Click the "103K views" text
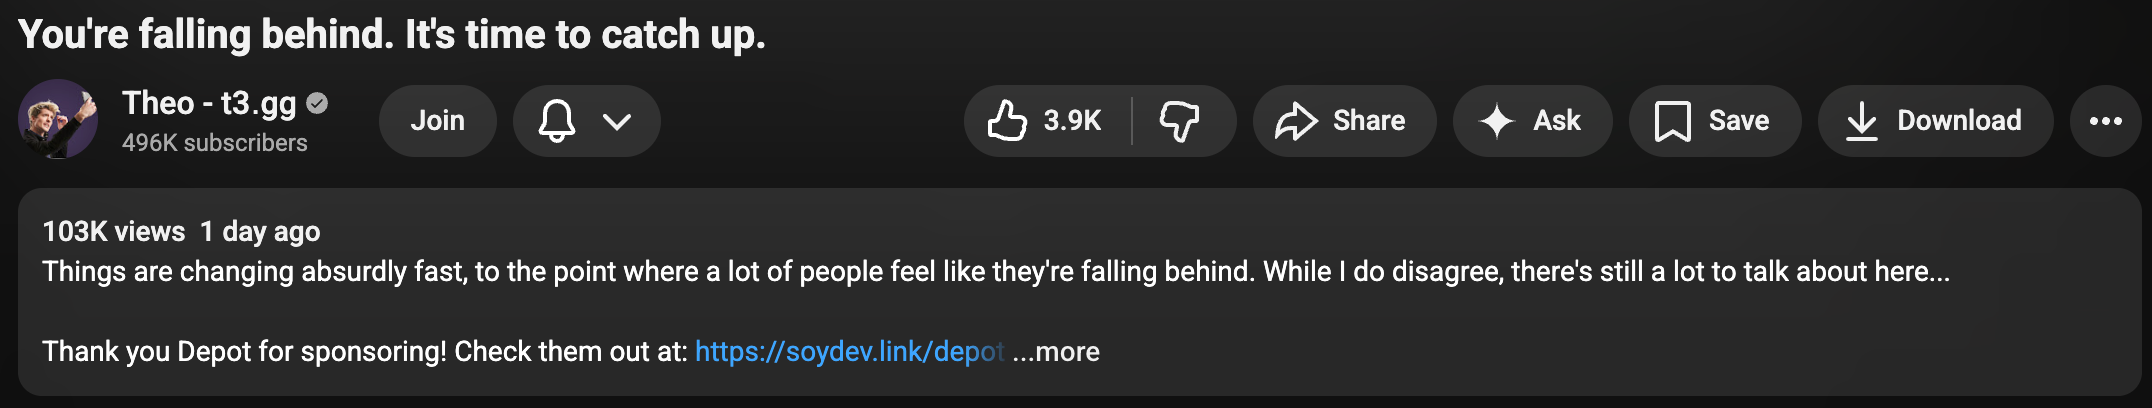This screenshot has width=2152, height=408. point(113,232)
